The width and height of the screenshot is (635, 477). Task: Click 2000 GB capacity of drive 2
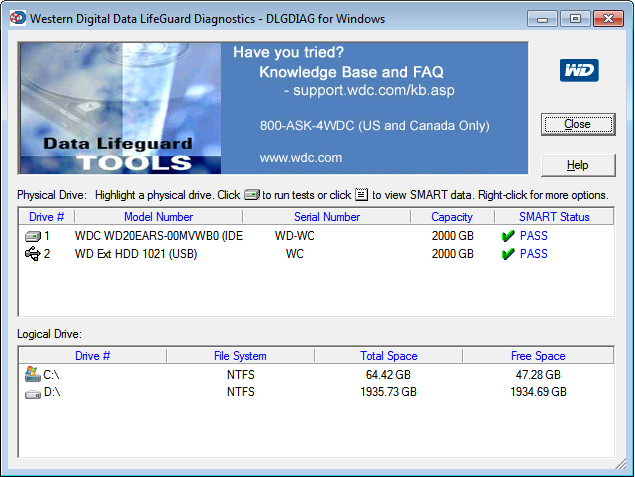click(x=452, y=254)
